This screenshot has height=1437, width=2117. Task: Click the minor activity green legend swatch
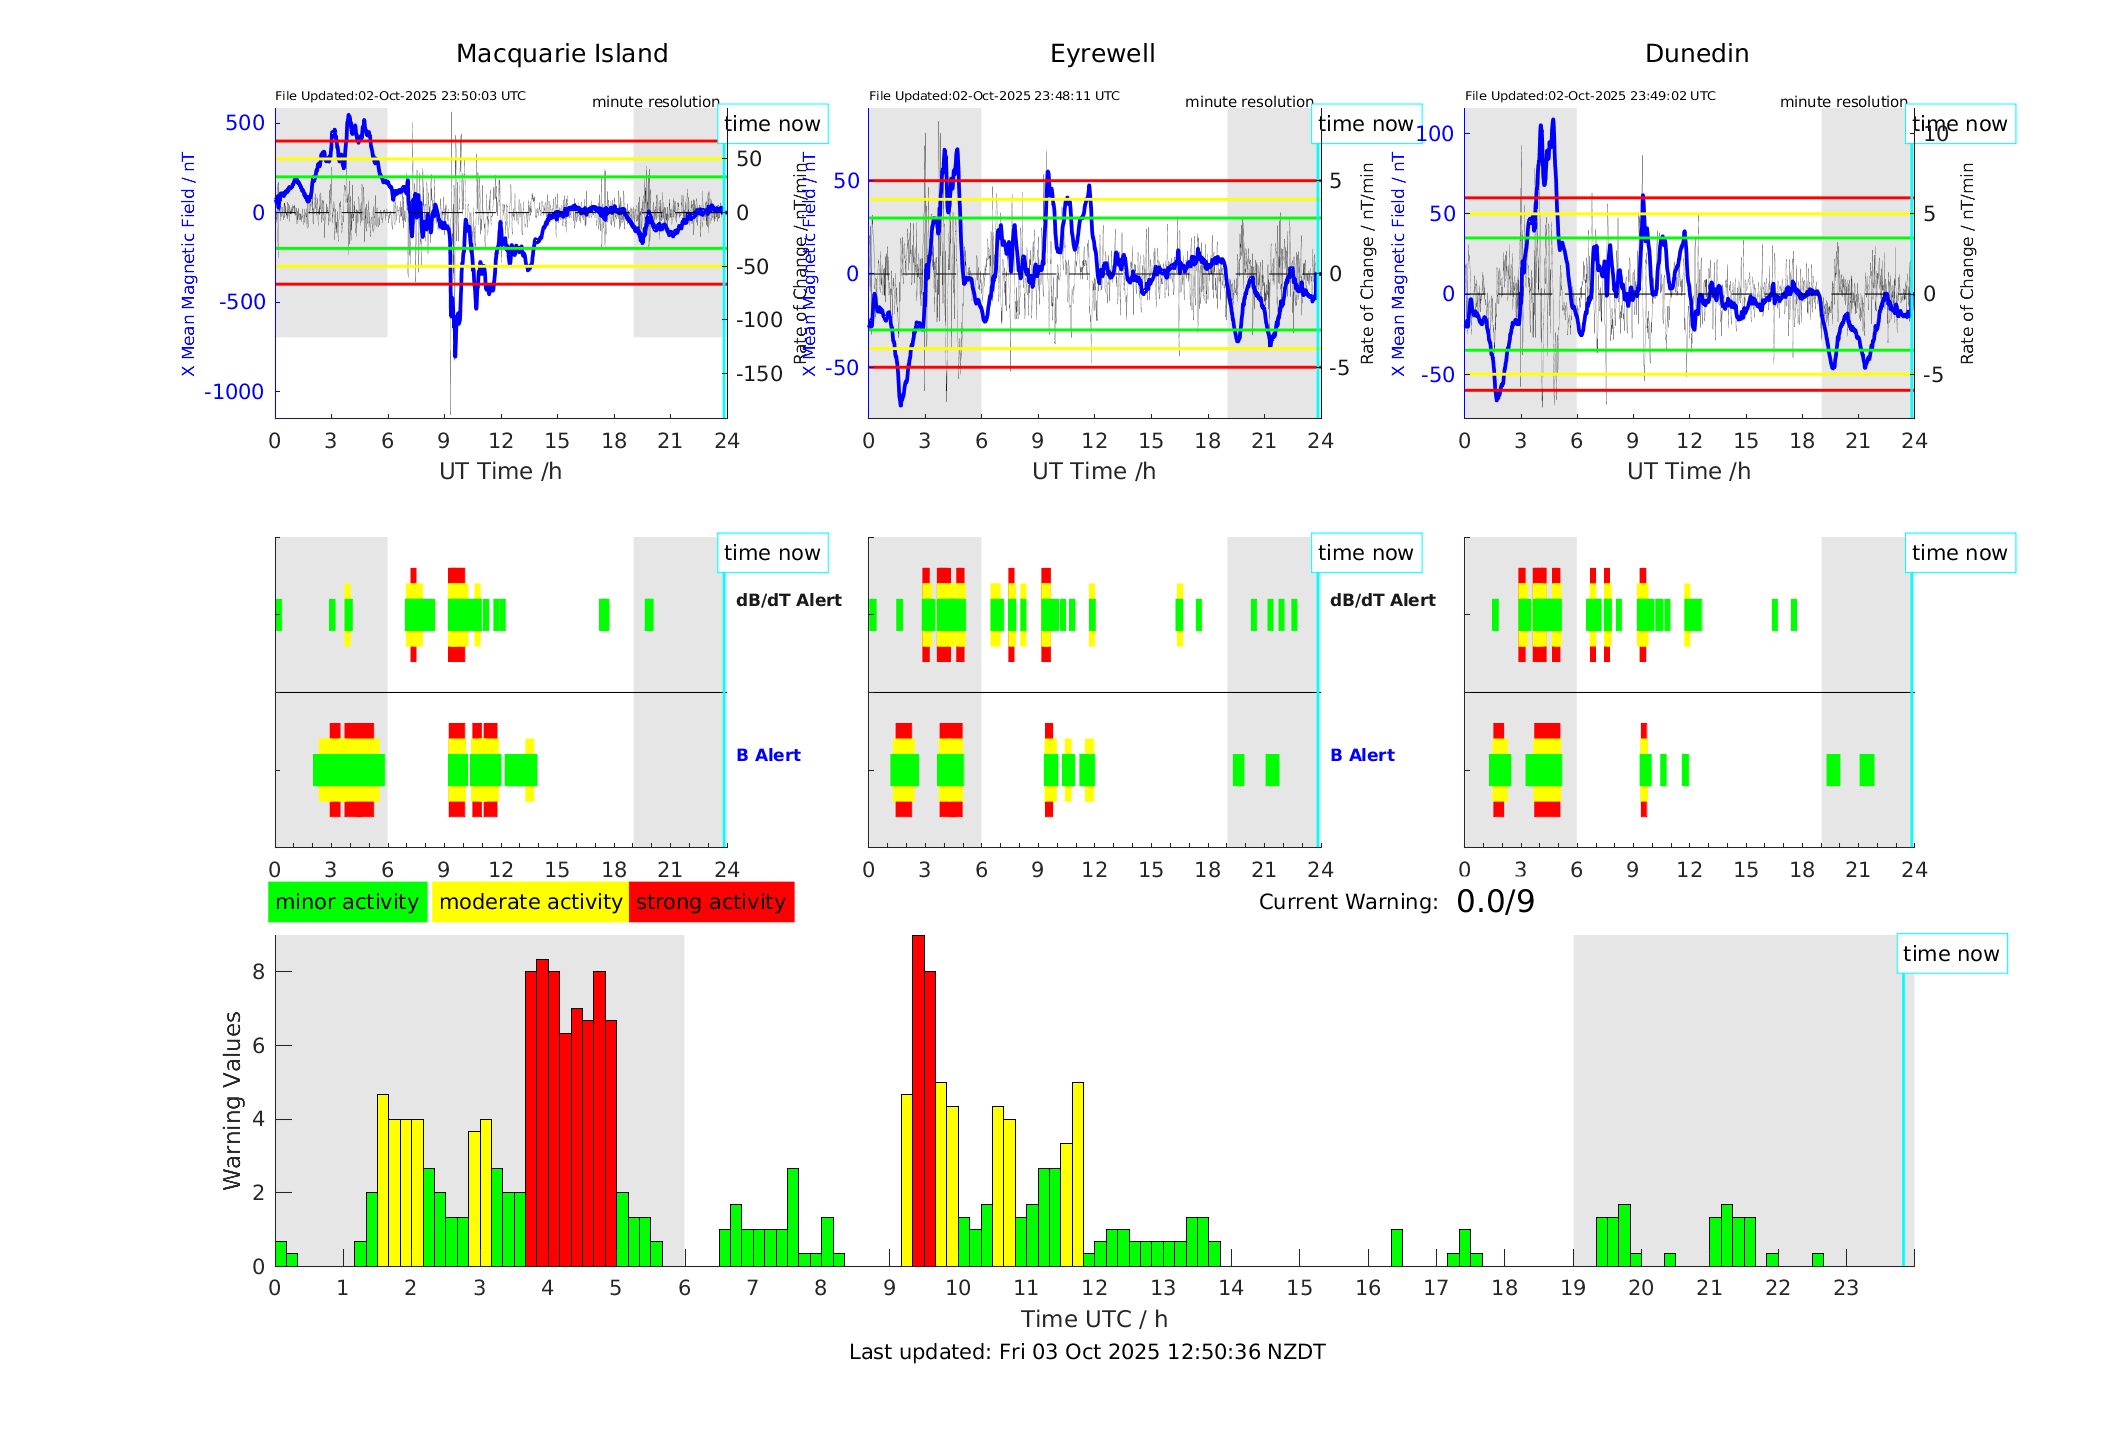(x=347, y=902)
